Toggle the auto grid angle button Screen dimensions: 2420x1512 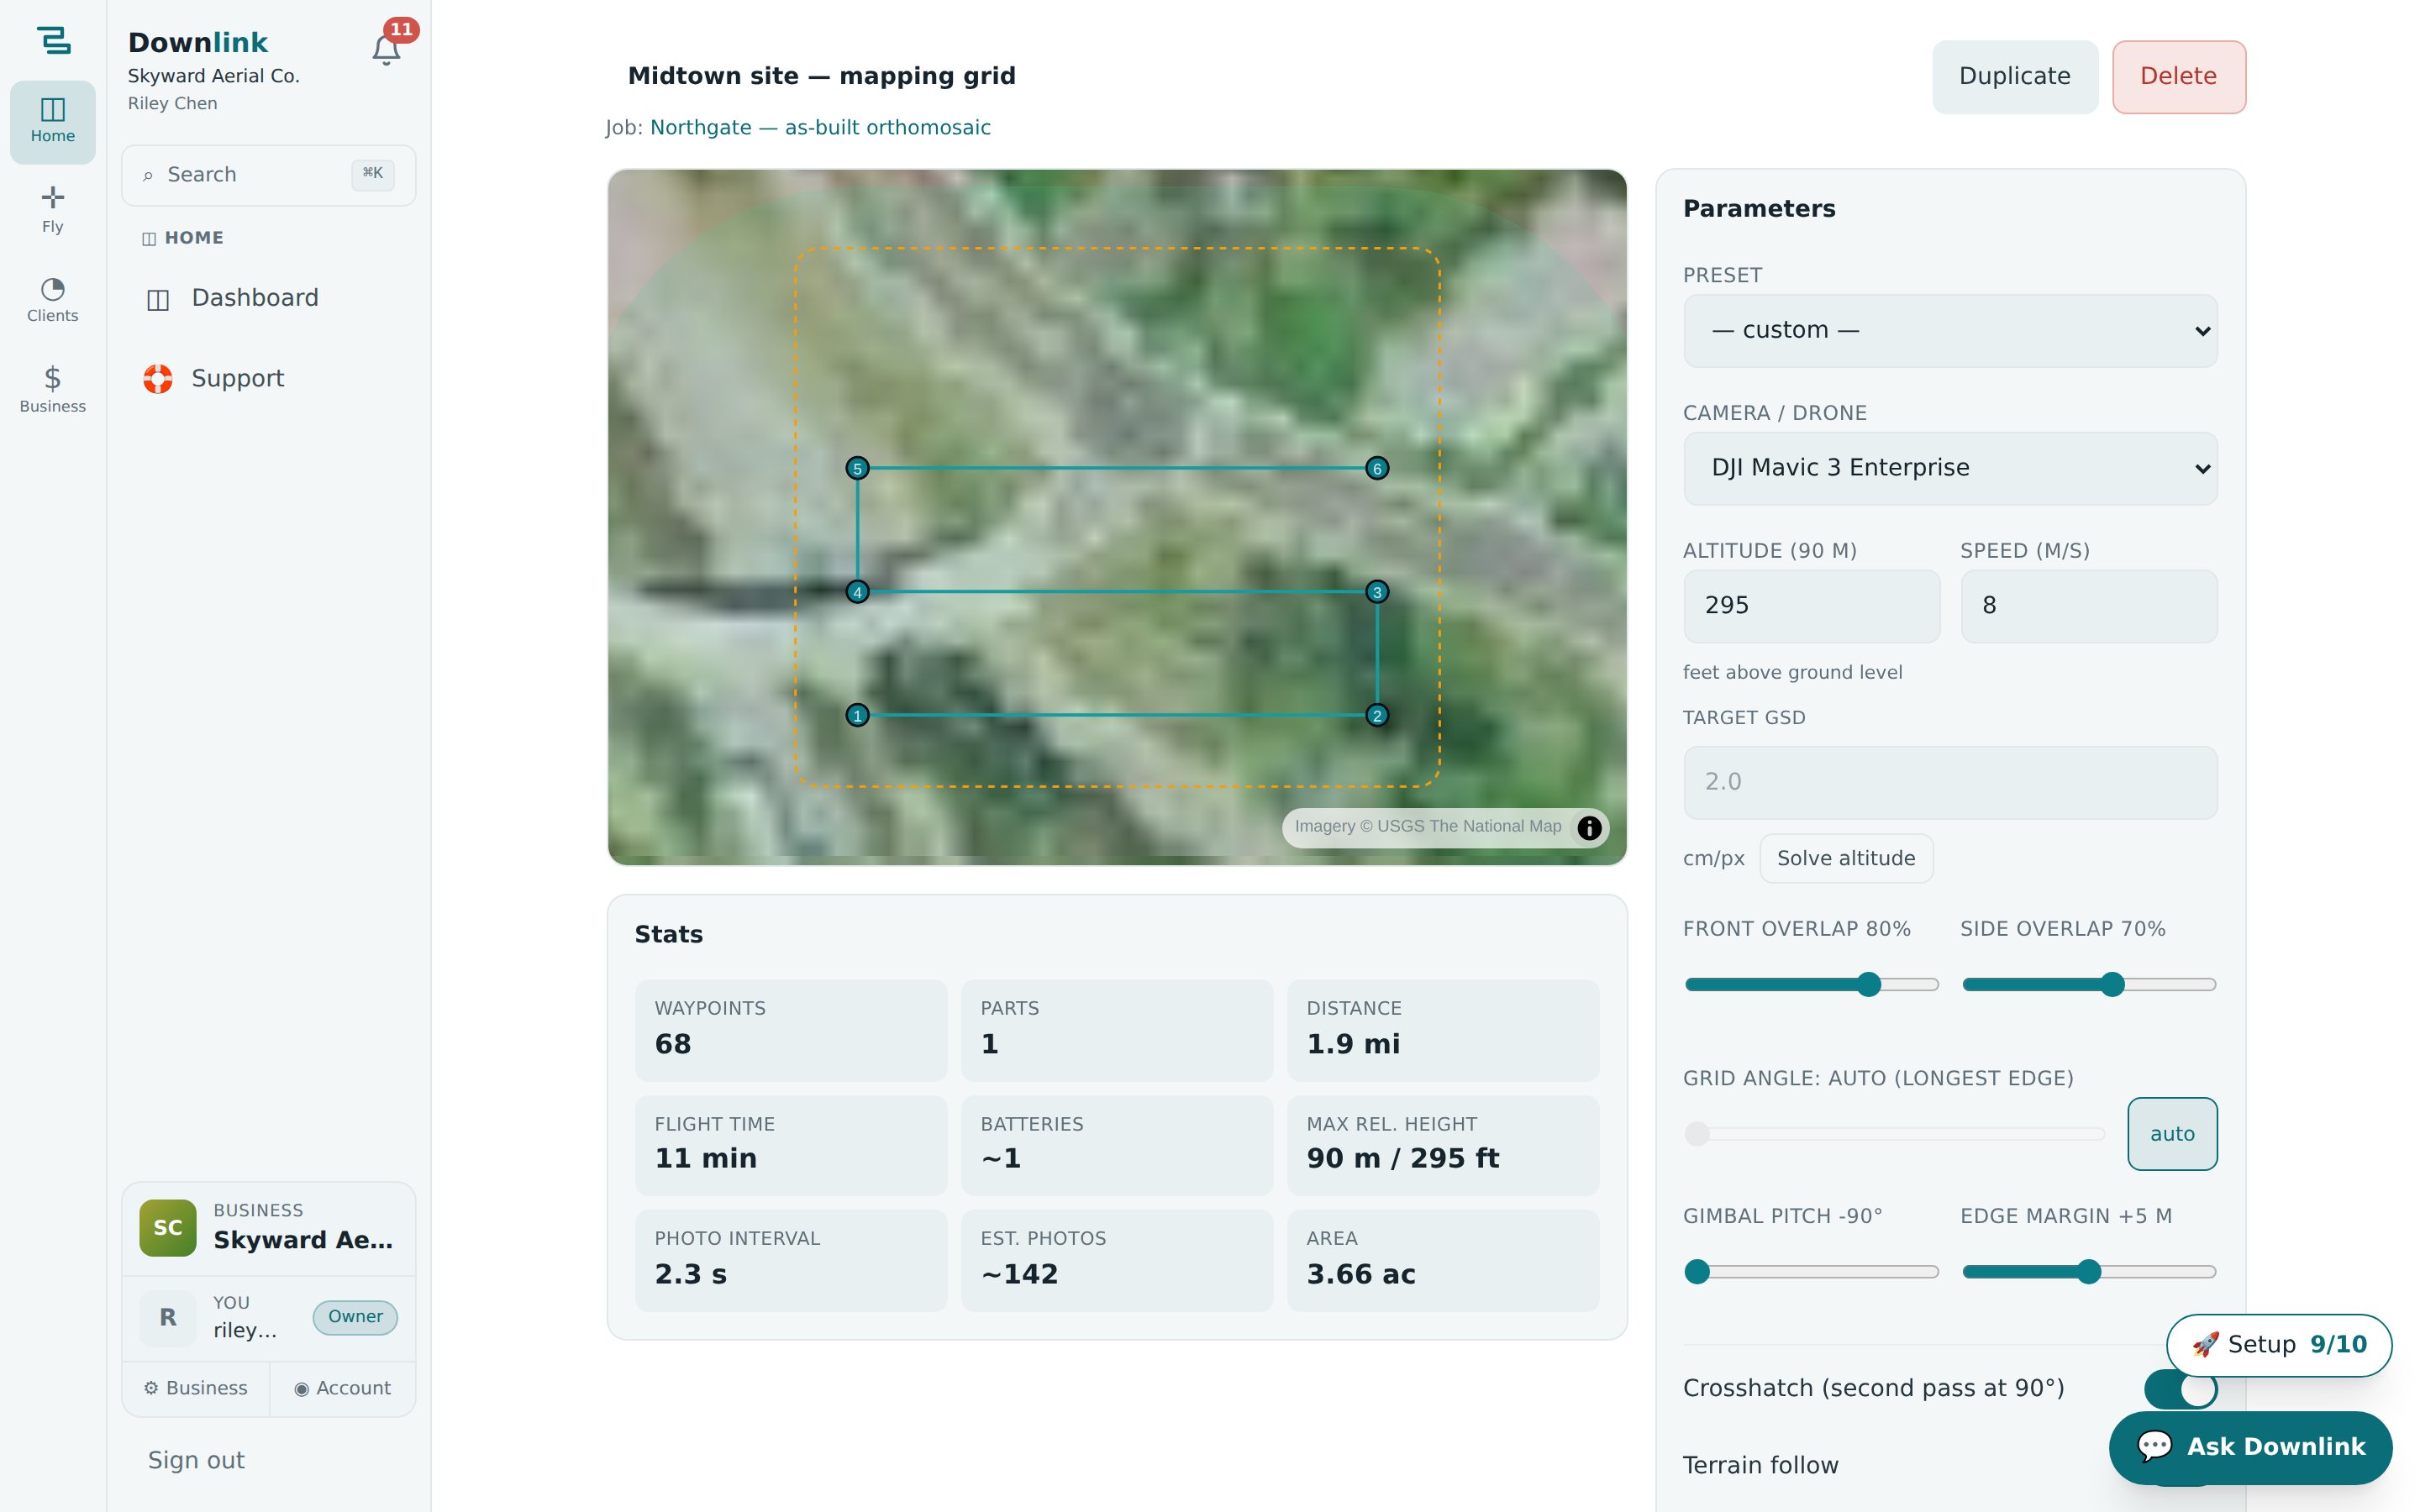click(x=2172, y=1133)
